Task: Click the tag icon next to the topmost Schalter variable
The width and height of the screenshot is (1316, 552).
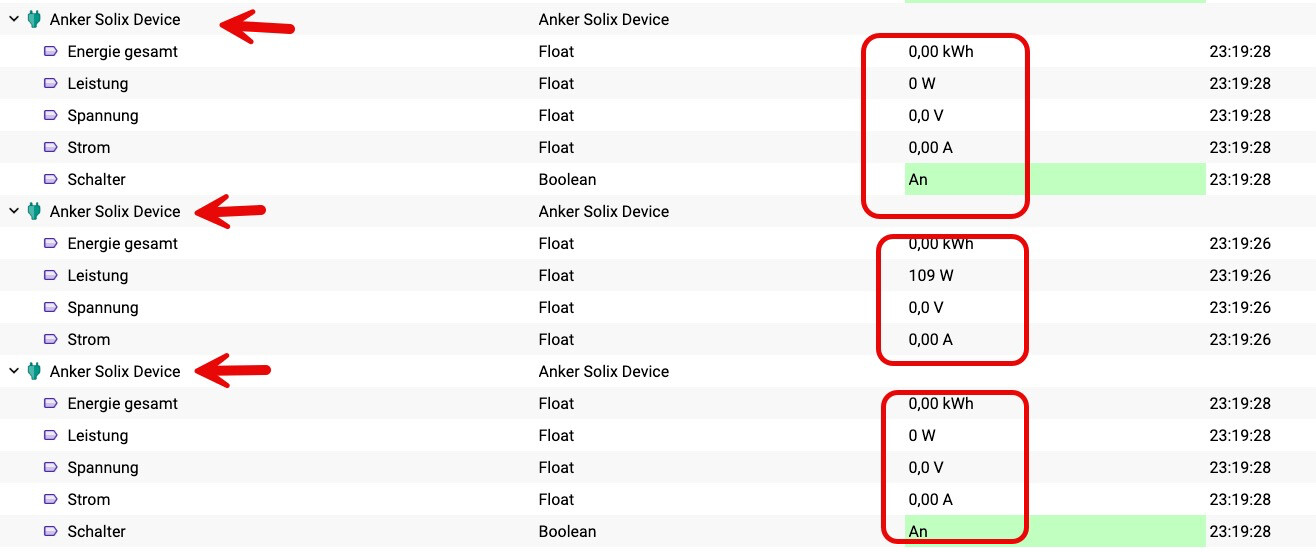Action: [51, 179]
